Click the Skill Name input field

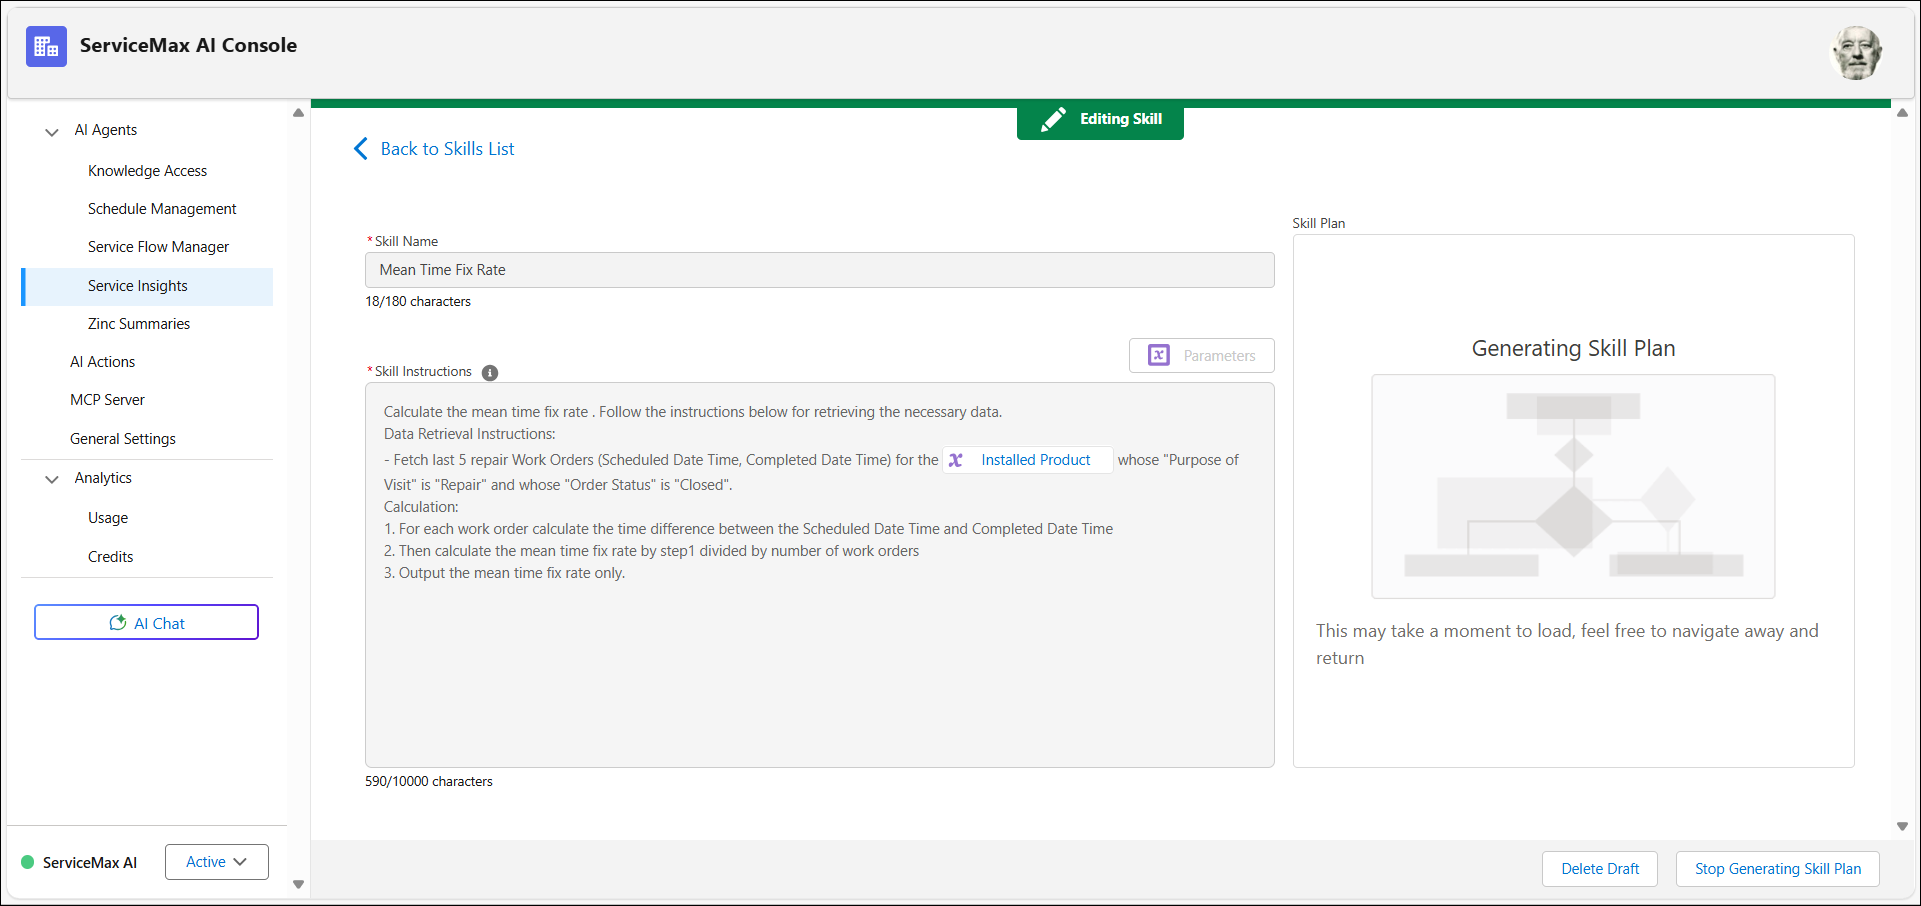[x=819, y=270]
